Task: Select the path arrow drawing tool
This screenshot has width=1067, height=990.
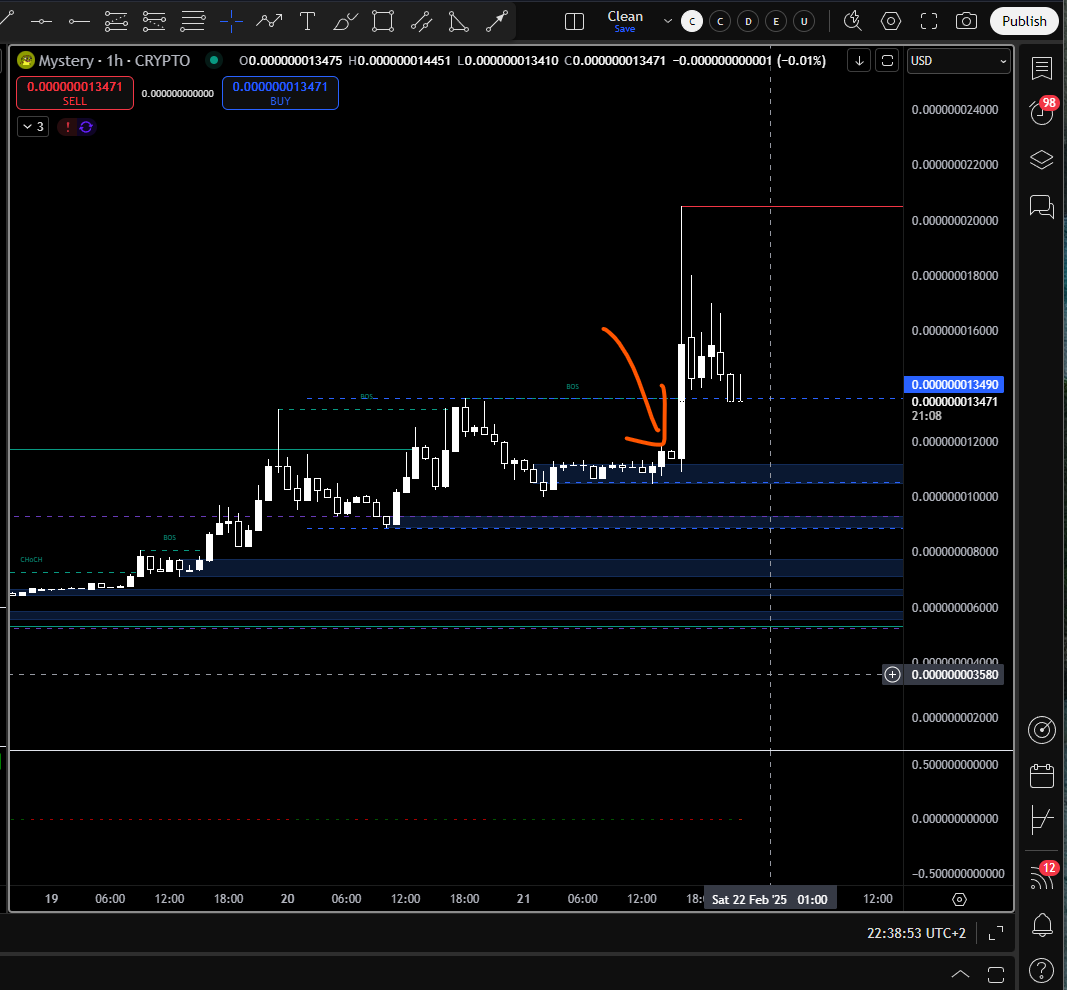Action: click(x=269, y=22)
